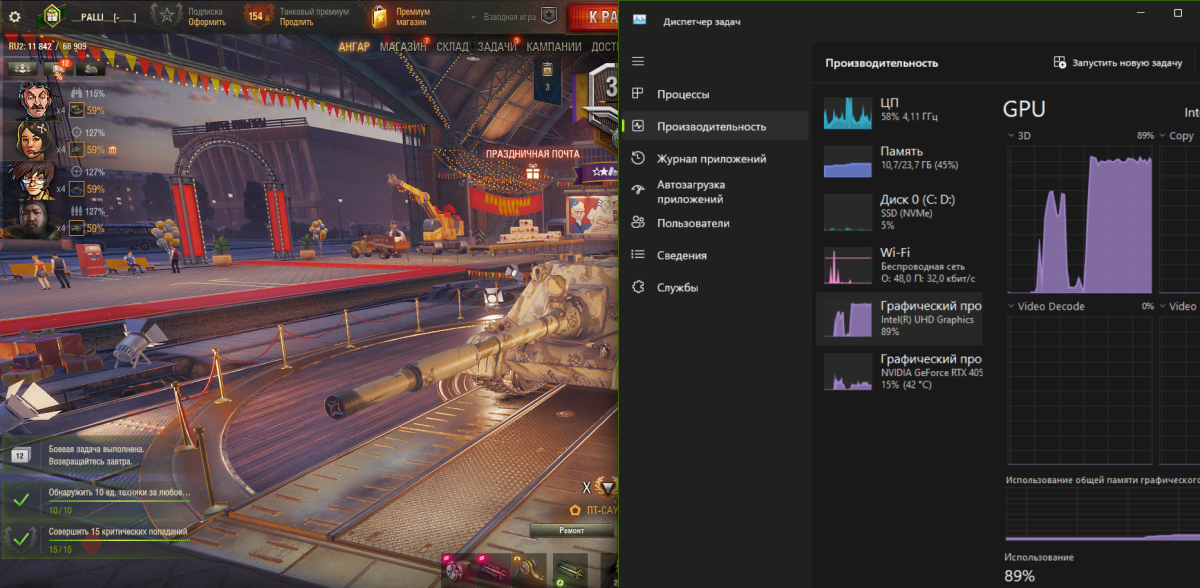
Task: Click the daily mission box icon labeled 12
Action: point(19,455)
